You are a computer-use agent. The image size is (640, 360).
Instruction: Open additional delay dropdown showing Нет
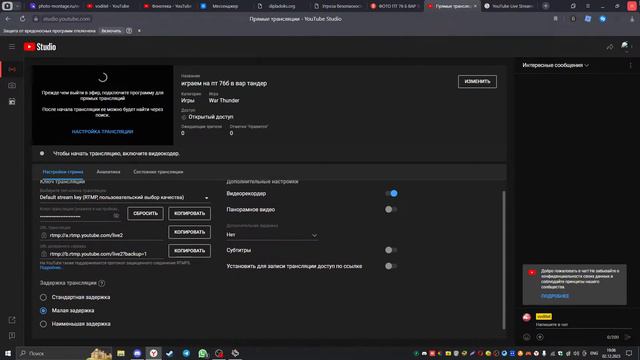pyautogui.click(x=272, y=235)
